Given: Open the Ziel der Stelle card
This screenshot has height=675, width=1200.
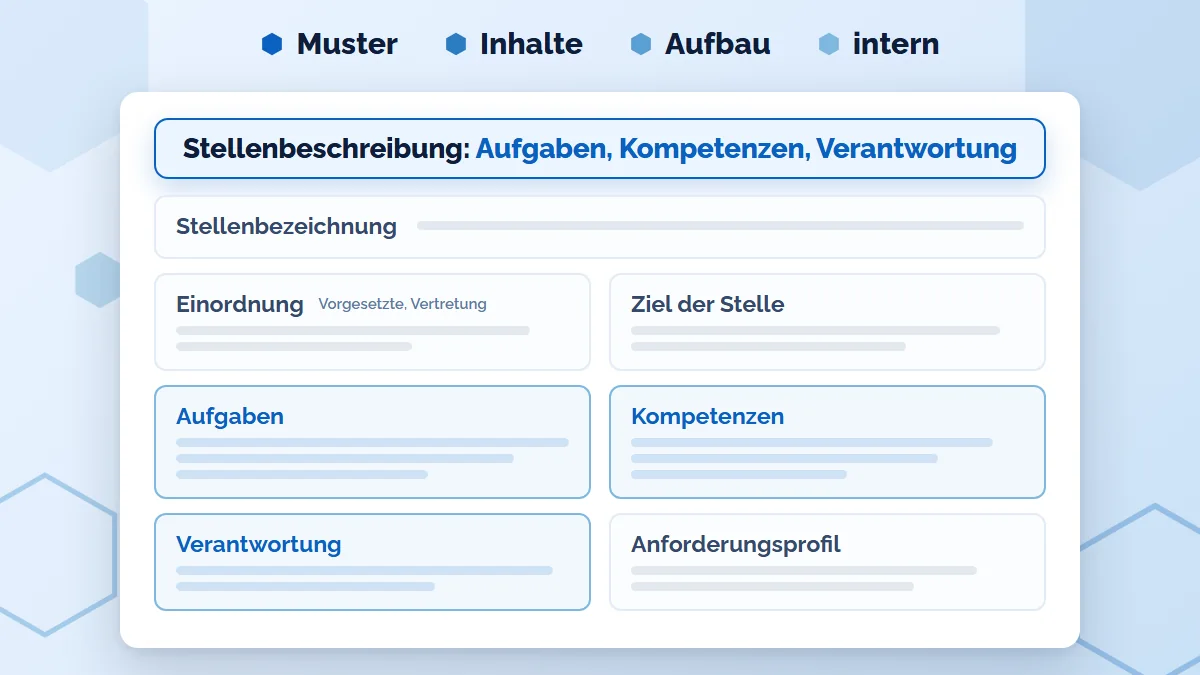Looking at the screenshot, I should [x=827, y=322].
